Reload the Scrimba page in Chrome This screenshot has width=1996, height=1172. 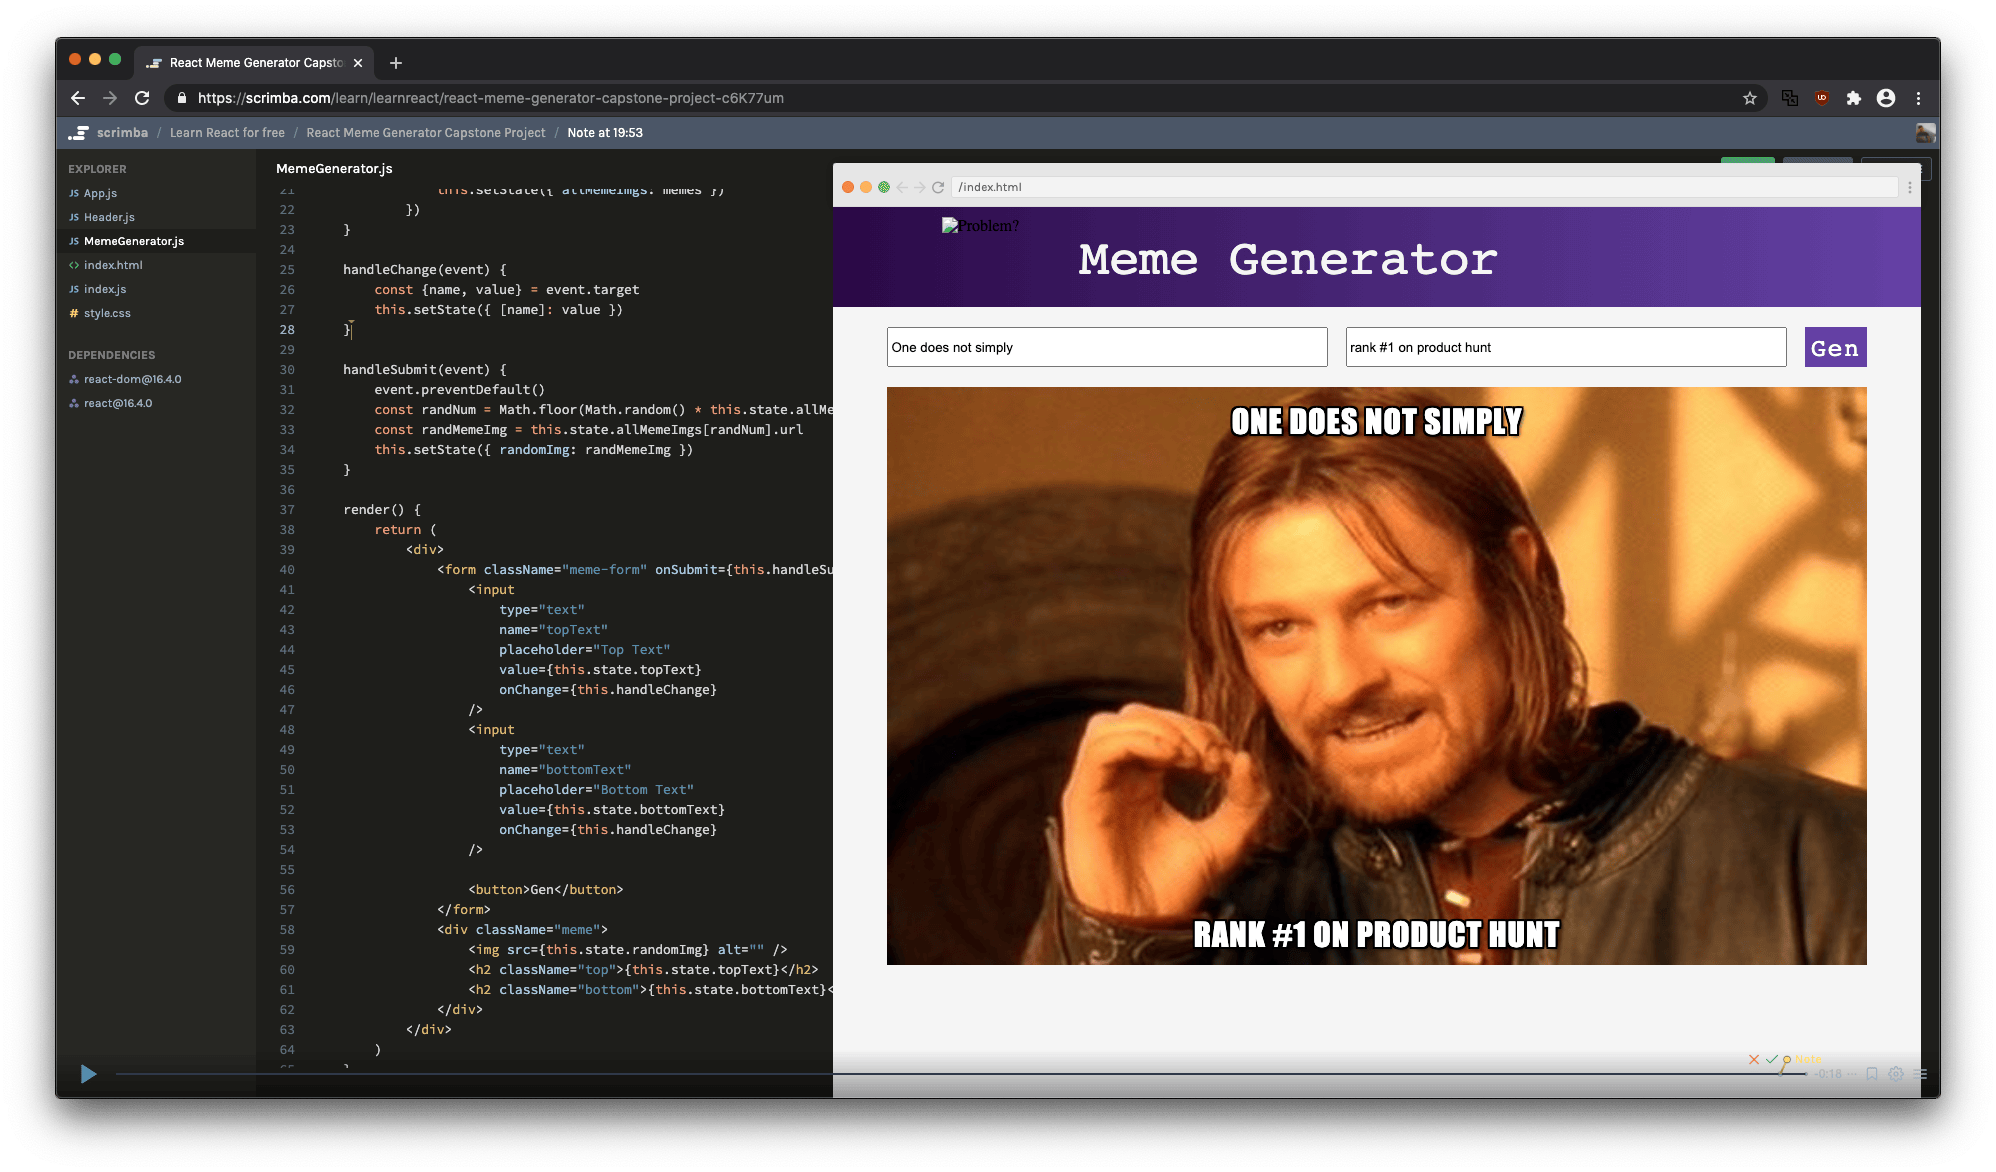(142, 98)
